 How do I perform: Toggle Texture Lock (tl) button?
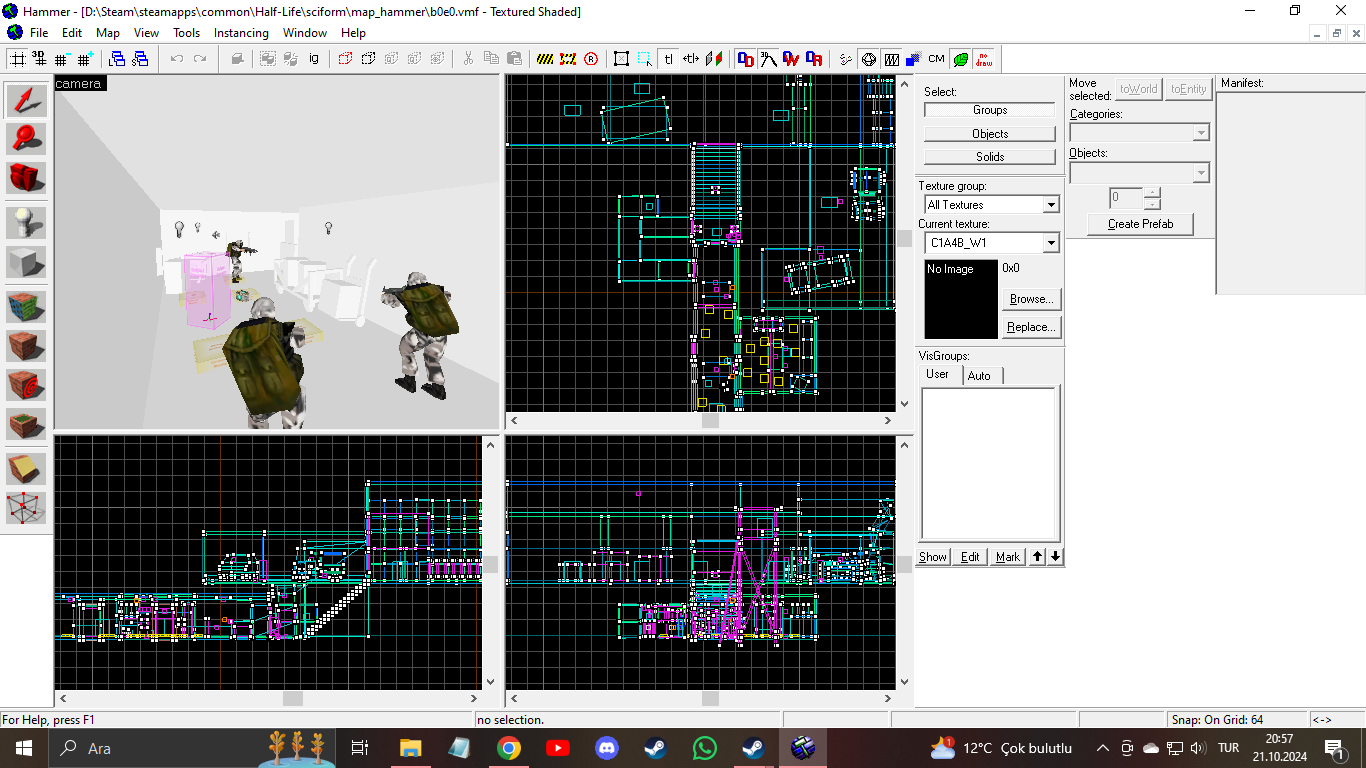click(x=668, y=59)
